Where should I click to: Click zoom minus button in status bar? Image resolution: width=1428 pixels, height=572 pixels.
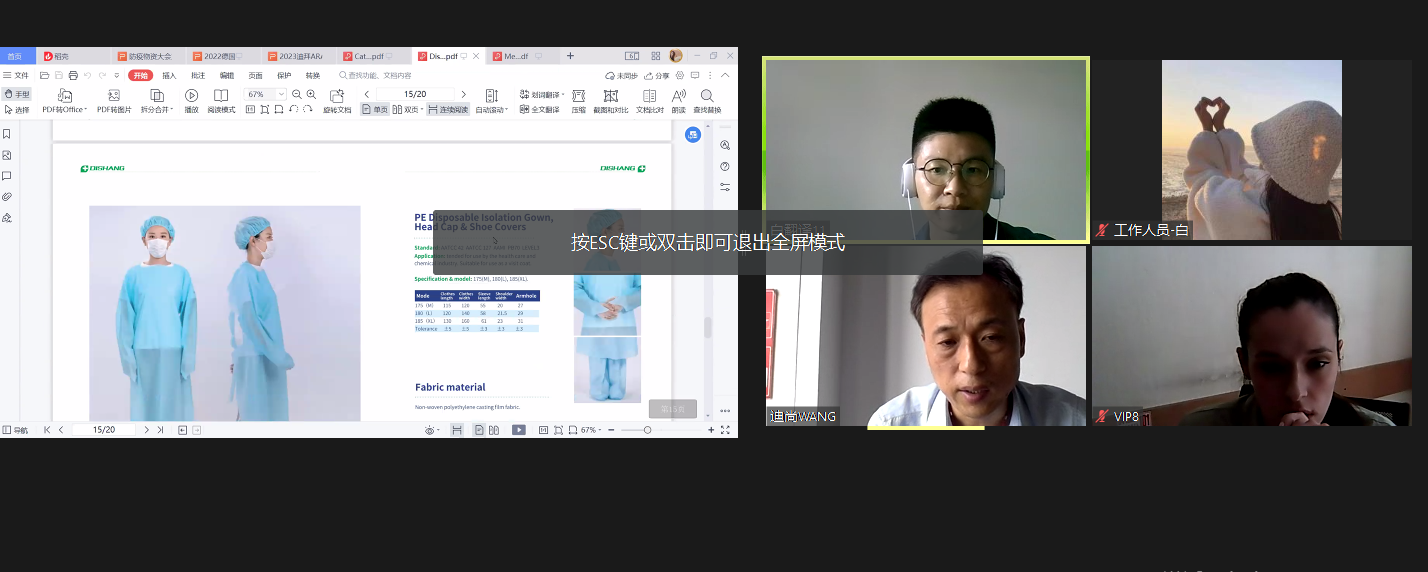pos(612,430)
